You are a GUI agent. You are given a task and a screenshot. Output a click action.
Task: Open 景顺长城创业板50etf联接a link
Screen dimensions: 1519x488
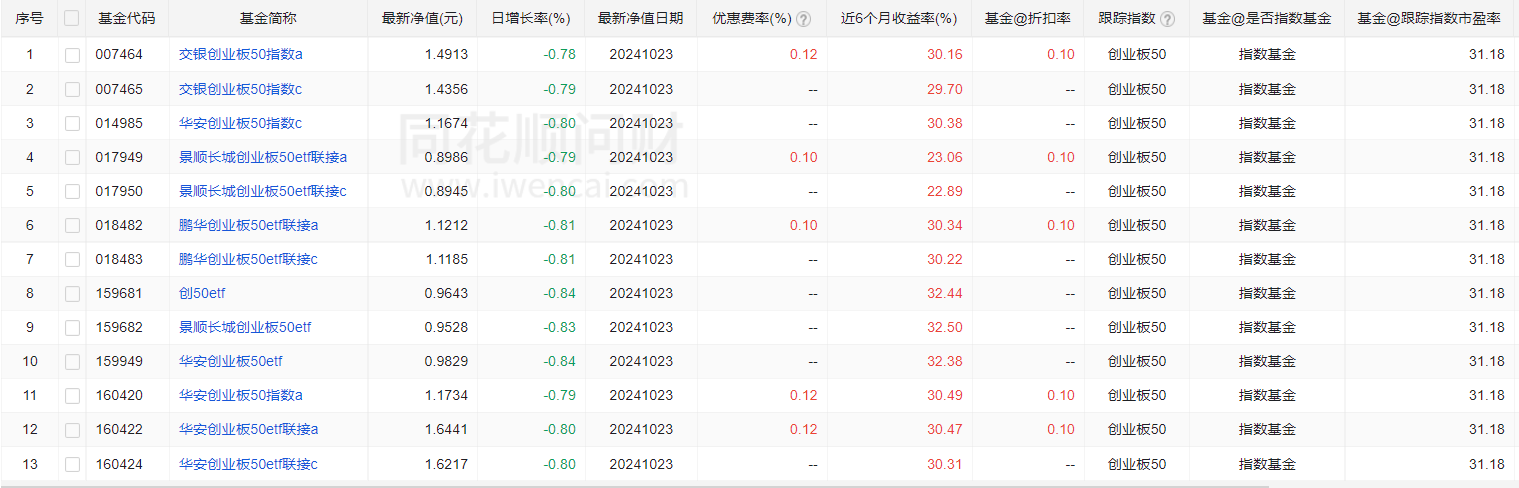coord(262,157)
